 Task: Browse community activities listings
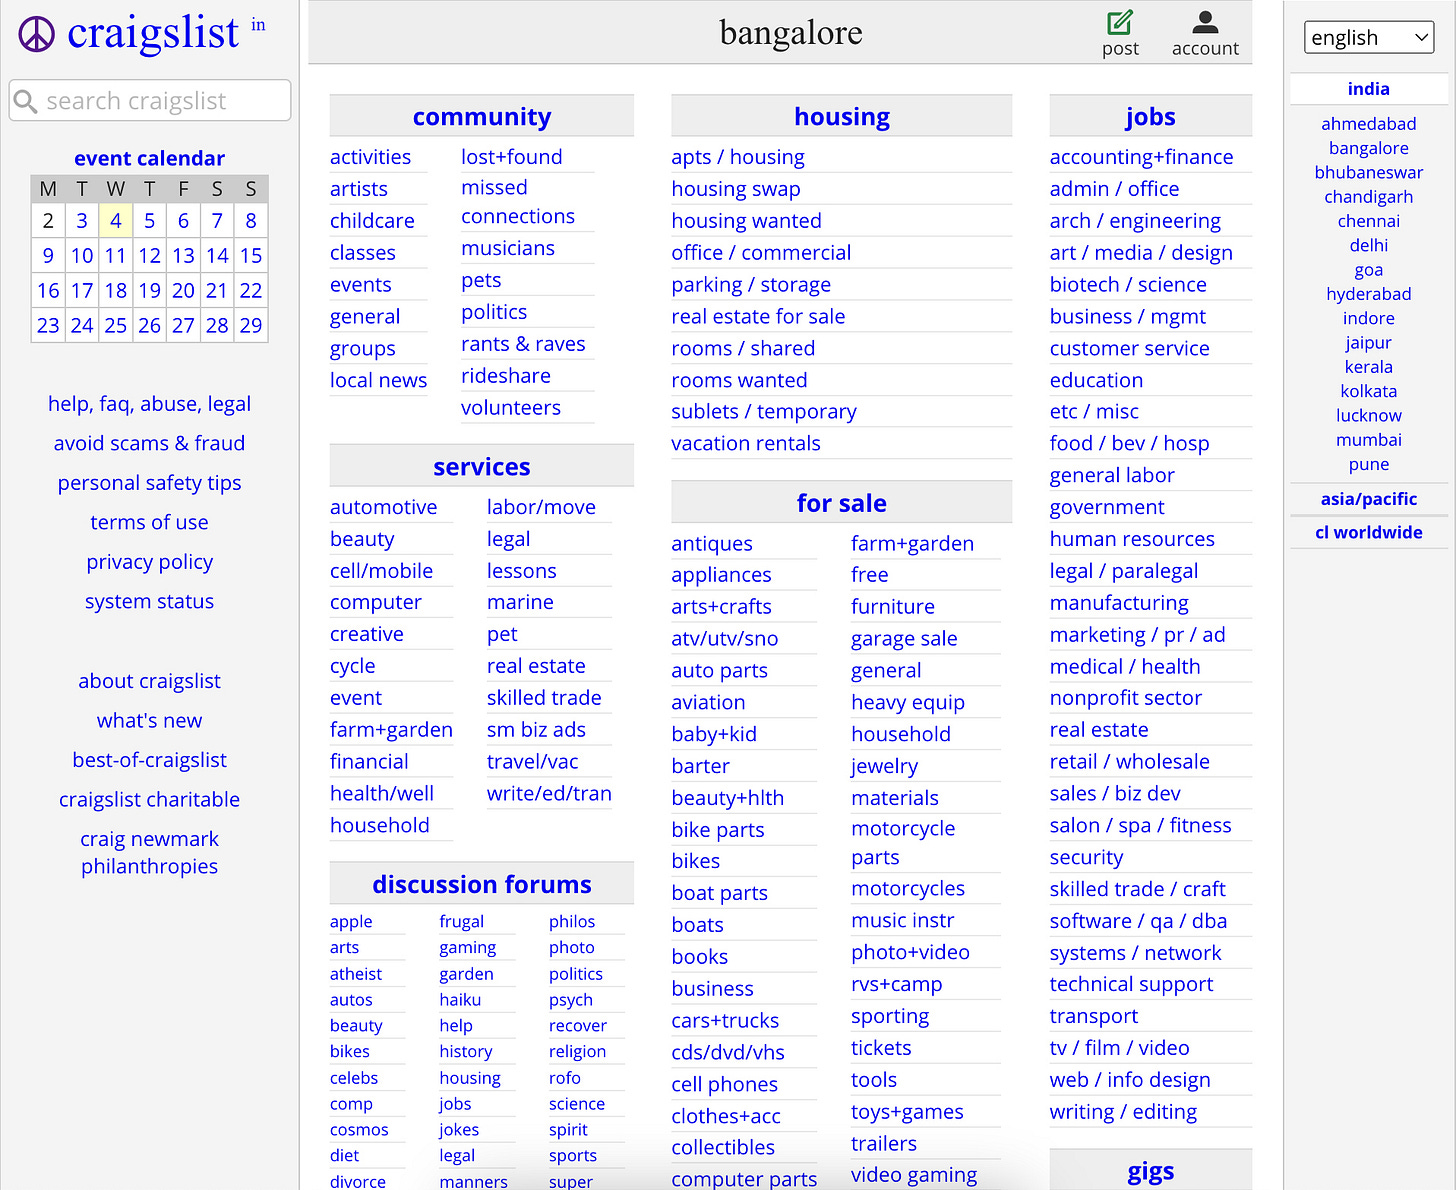pyautogui.click(x=370, y=157)
